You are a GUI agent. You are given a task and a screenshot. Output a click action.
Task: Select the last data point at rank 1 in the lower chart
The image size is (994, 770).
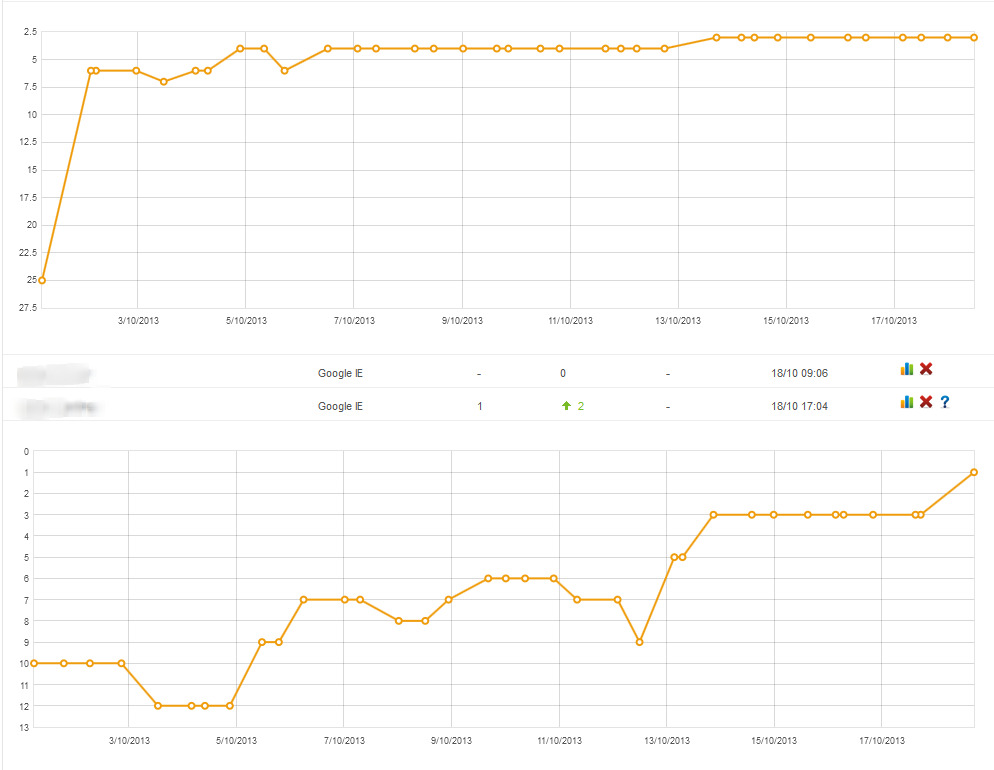pyautogui.click(x=974, y=472)
